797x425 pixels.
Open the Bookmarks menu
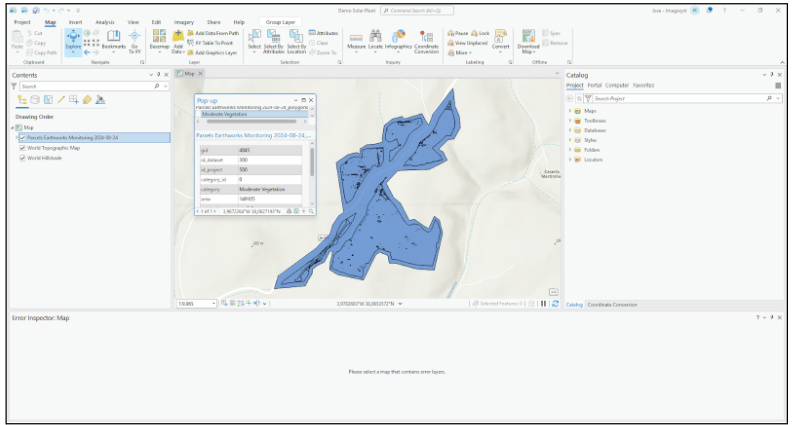[113, 41]
